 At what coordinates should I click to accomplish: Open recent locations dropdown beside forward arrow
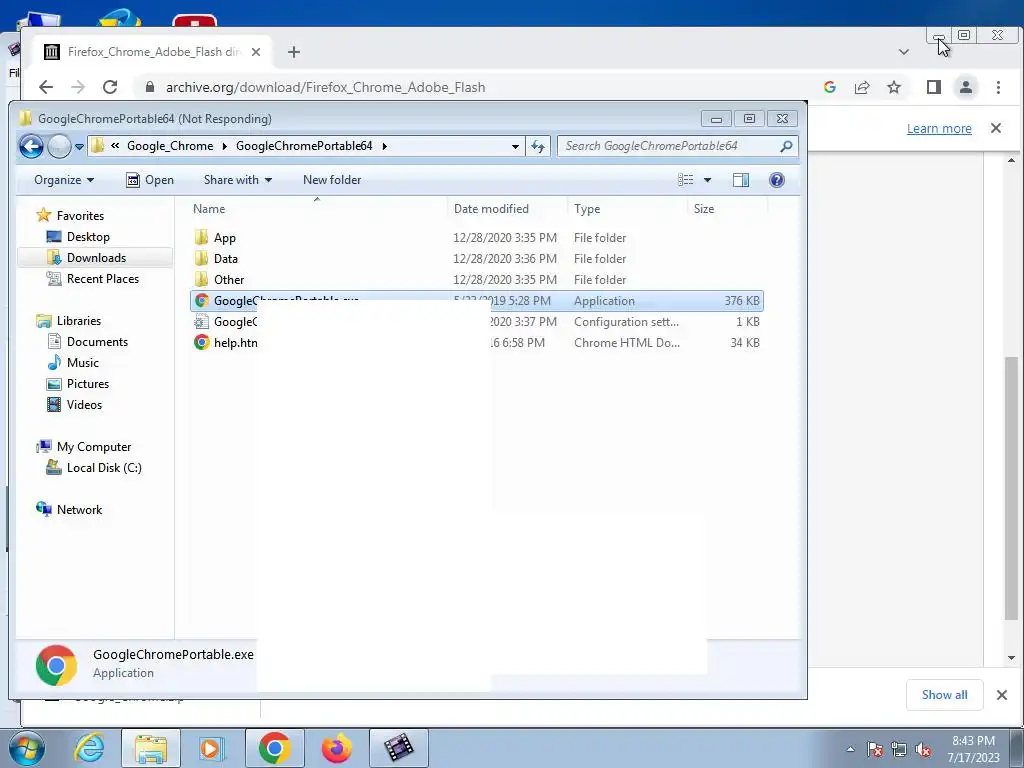tap(79, 147)
